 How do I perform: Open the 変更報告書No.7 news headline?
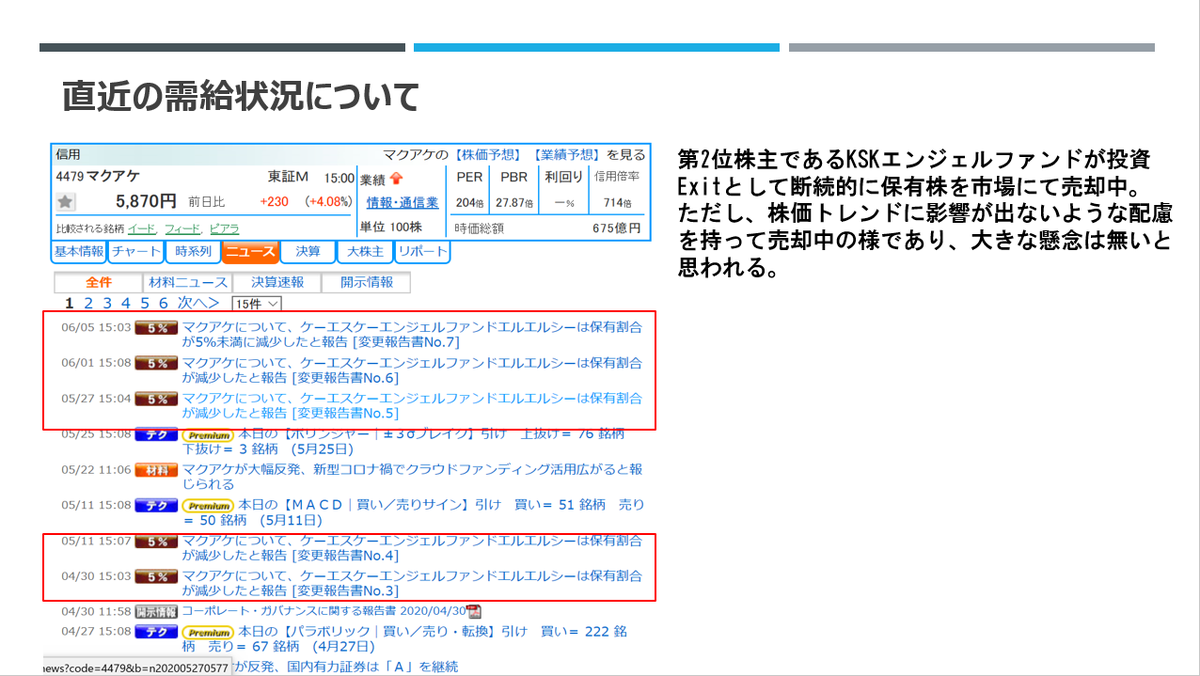pos(413,334)
